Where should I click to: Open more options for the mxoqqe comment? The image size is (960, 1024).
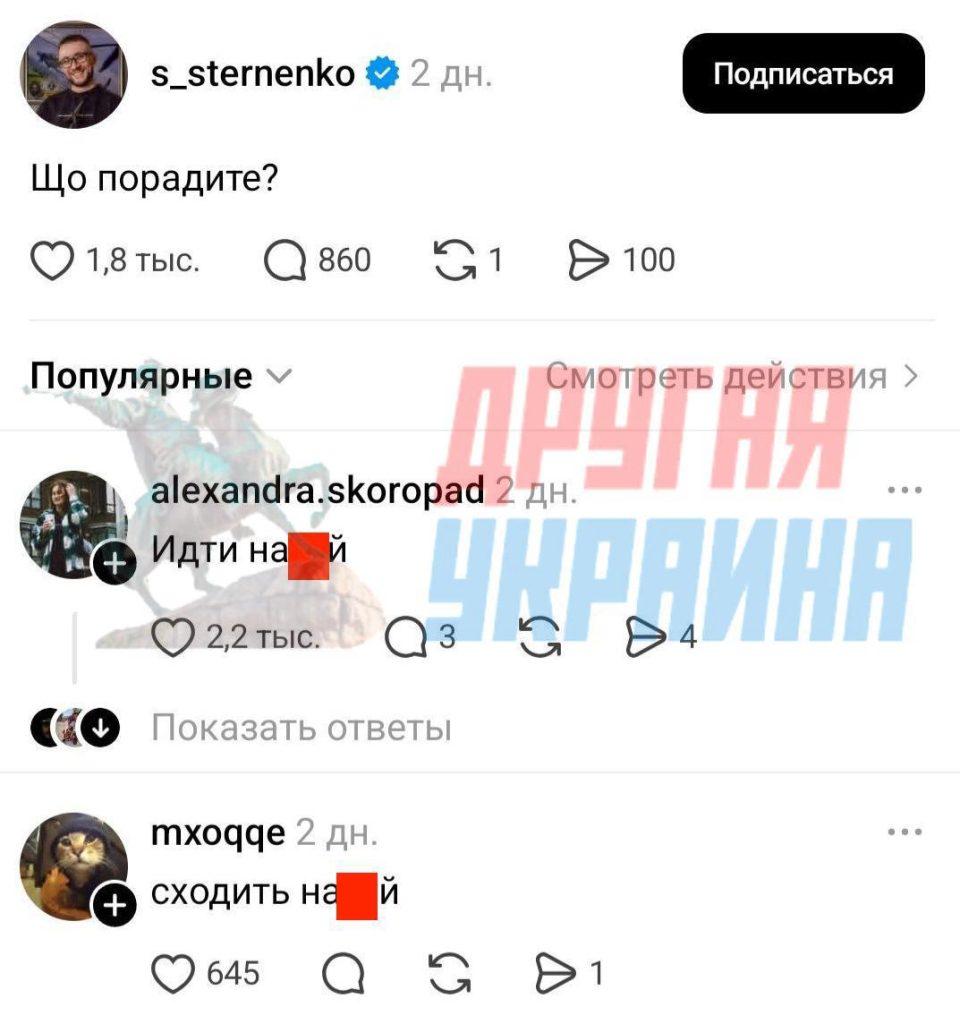[904, 831]
